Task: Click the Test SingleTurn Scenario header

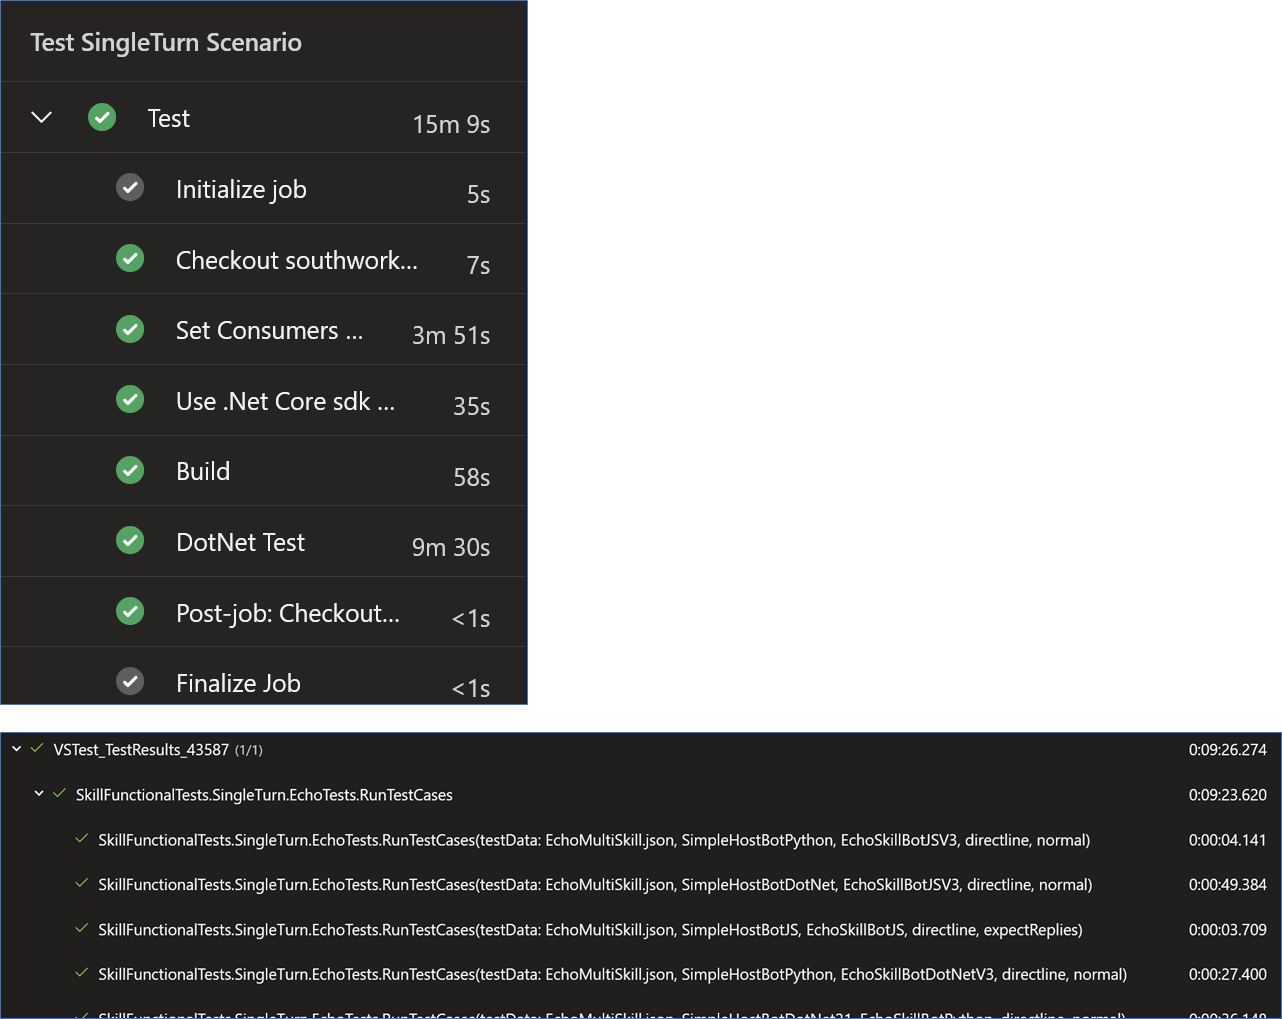Action: click(166, 42)
